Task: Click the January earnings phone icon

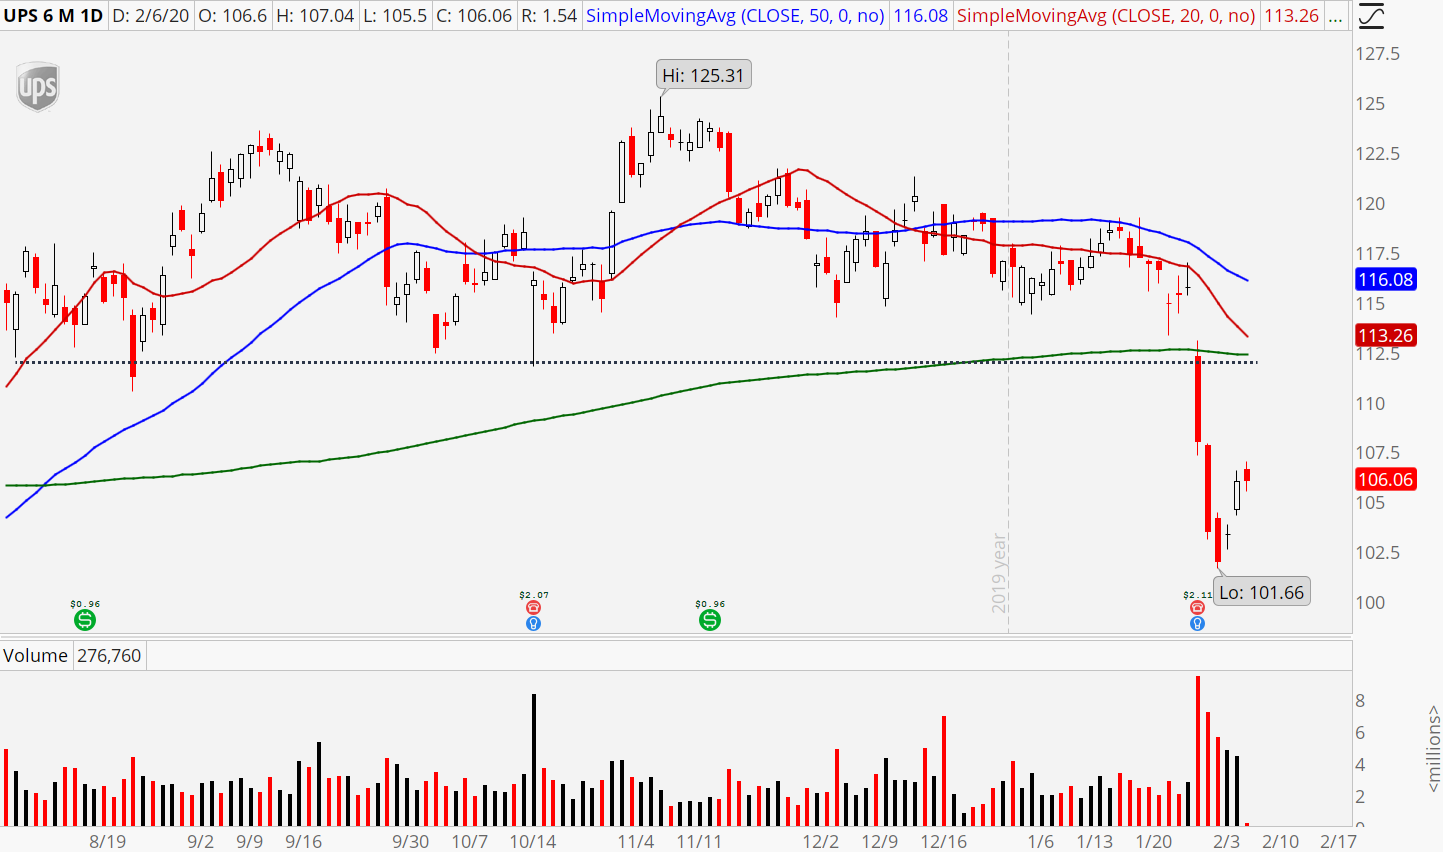Action: click(x=1197, y=607)
